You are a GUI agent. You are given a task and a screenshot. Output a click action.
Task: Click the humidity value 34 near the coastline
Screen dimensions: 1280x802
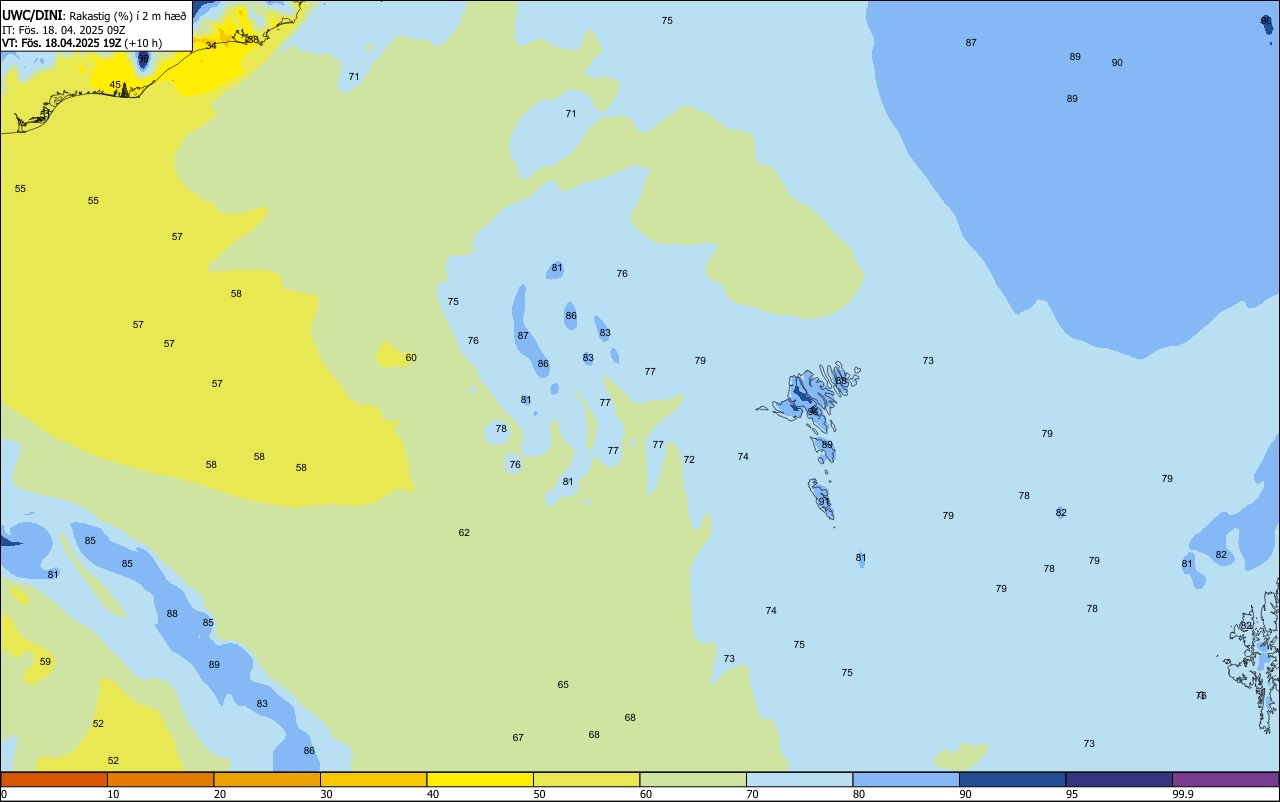click(x=211, y=45)
